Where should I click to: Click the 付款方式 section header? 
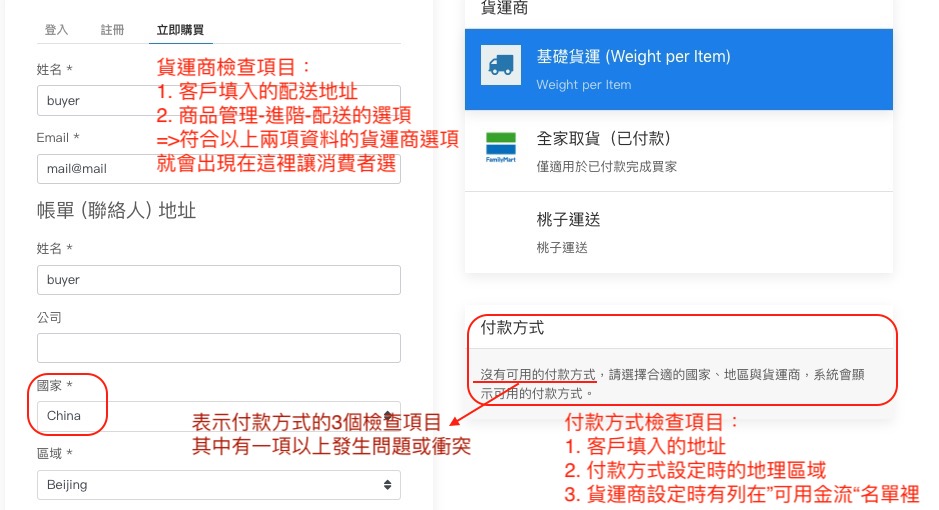[x=512, y=327]
